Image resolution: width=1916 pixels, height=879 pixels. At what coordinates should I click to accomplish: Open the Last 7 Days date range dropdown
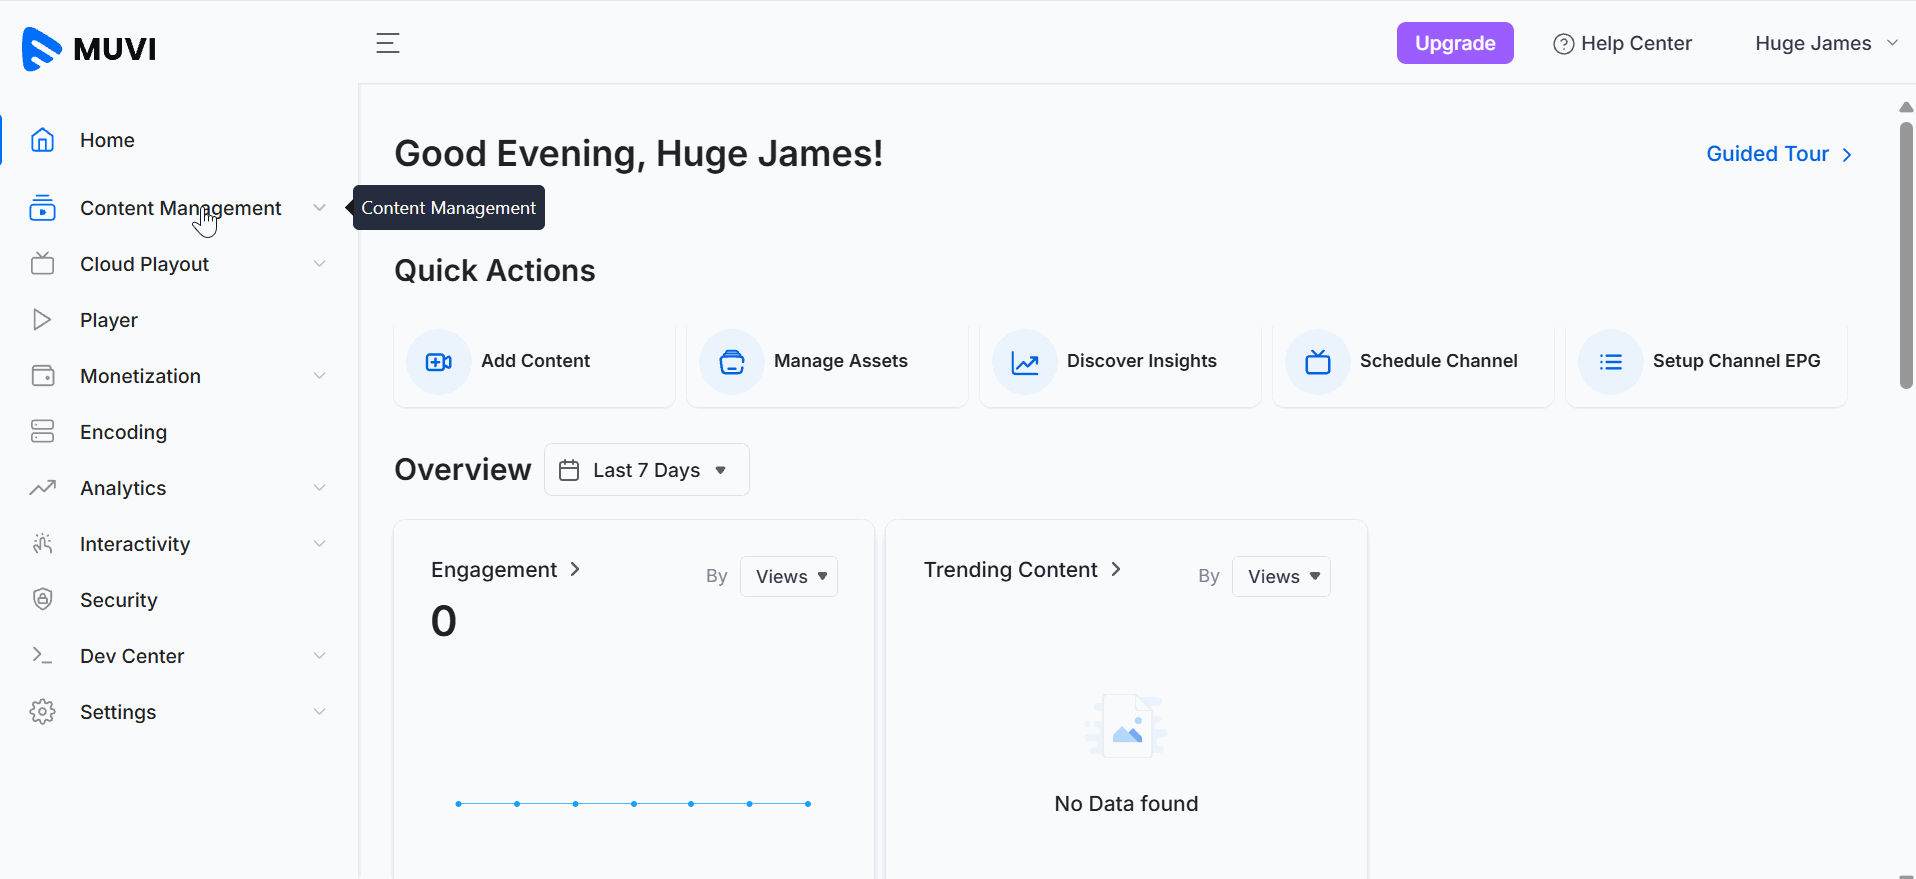coord(647,470)
